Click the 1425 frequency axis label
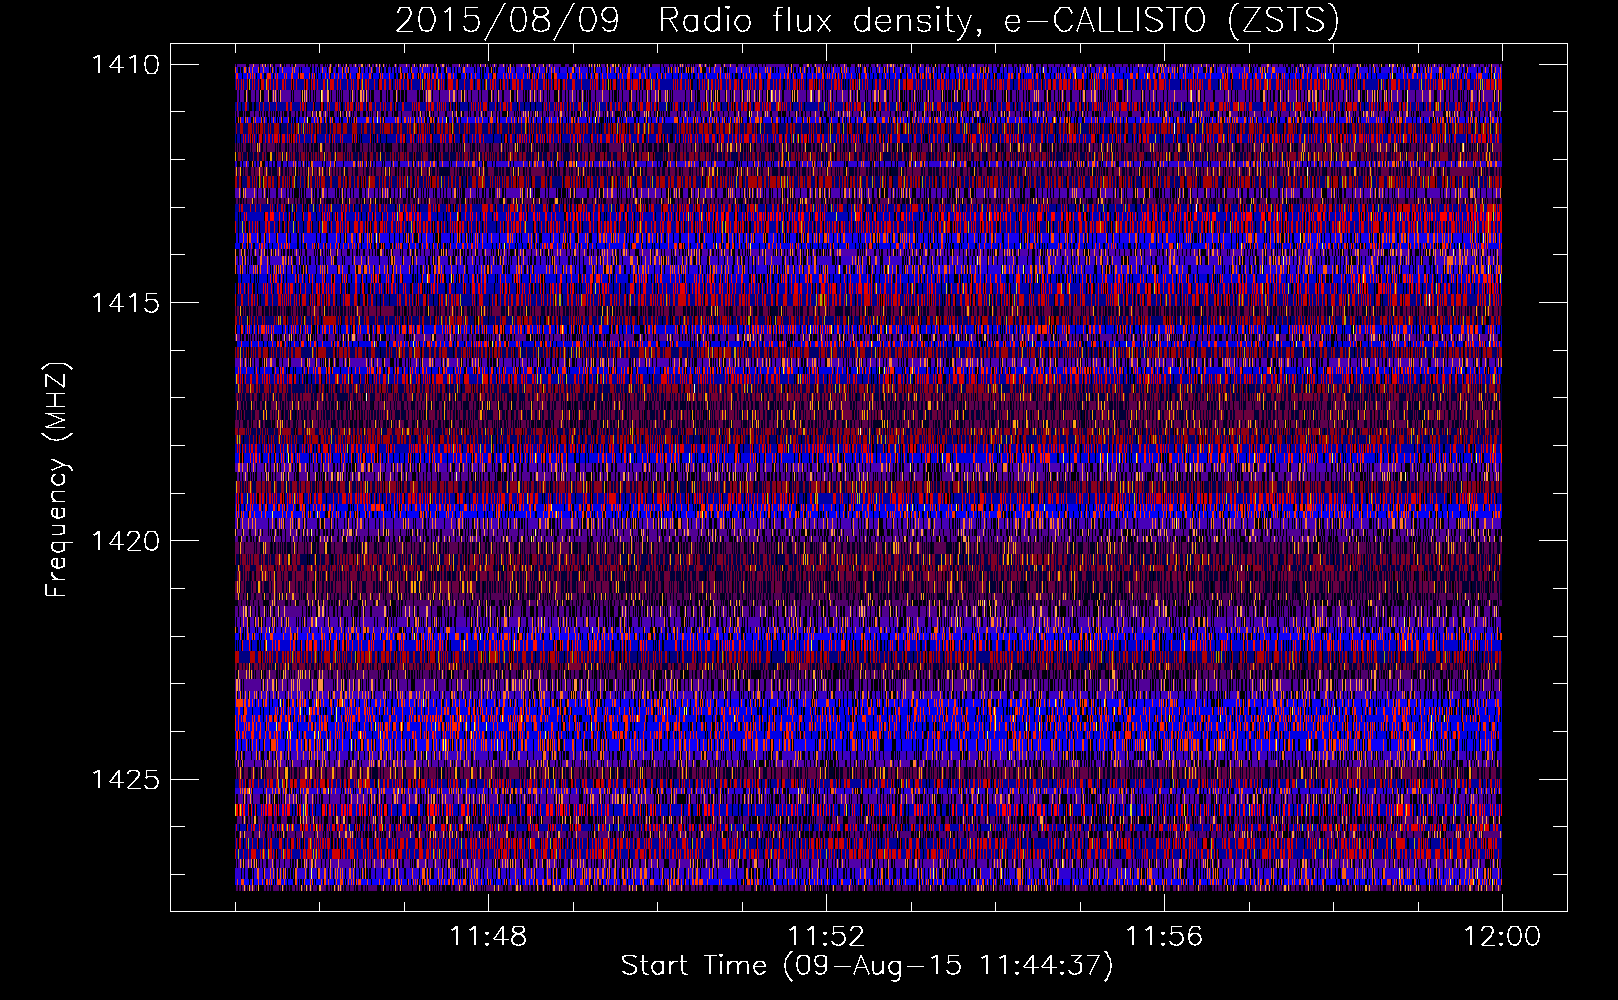This screenshot has width=1618, height=1000. pos(125,779)
